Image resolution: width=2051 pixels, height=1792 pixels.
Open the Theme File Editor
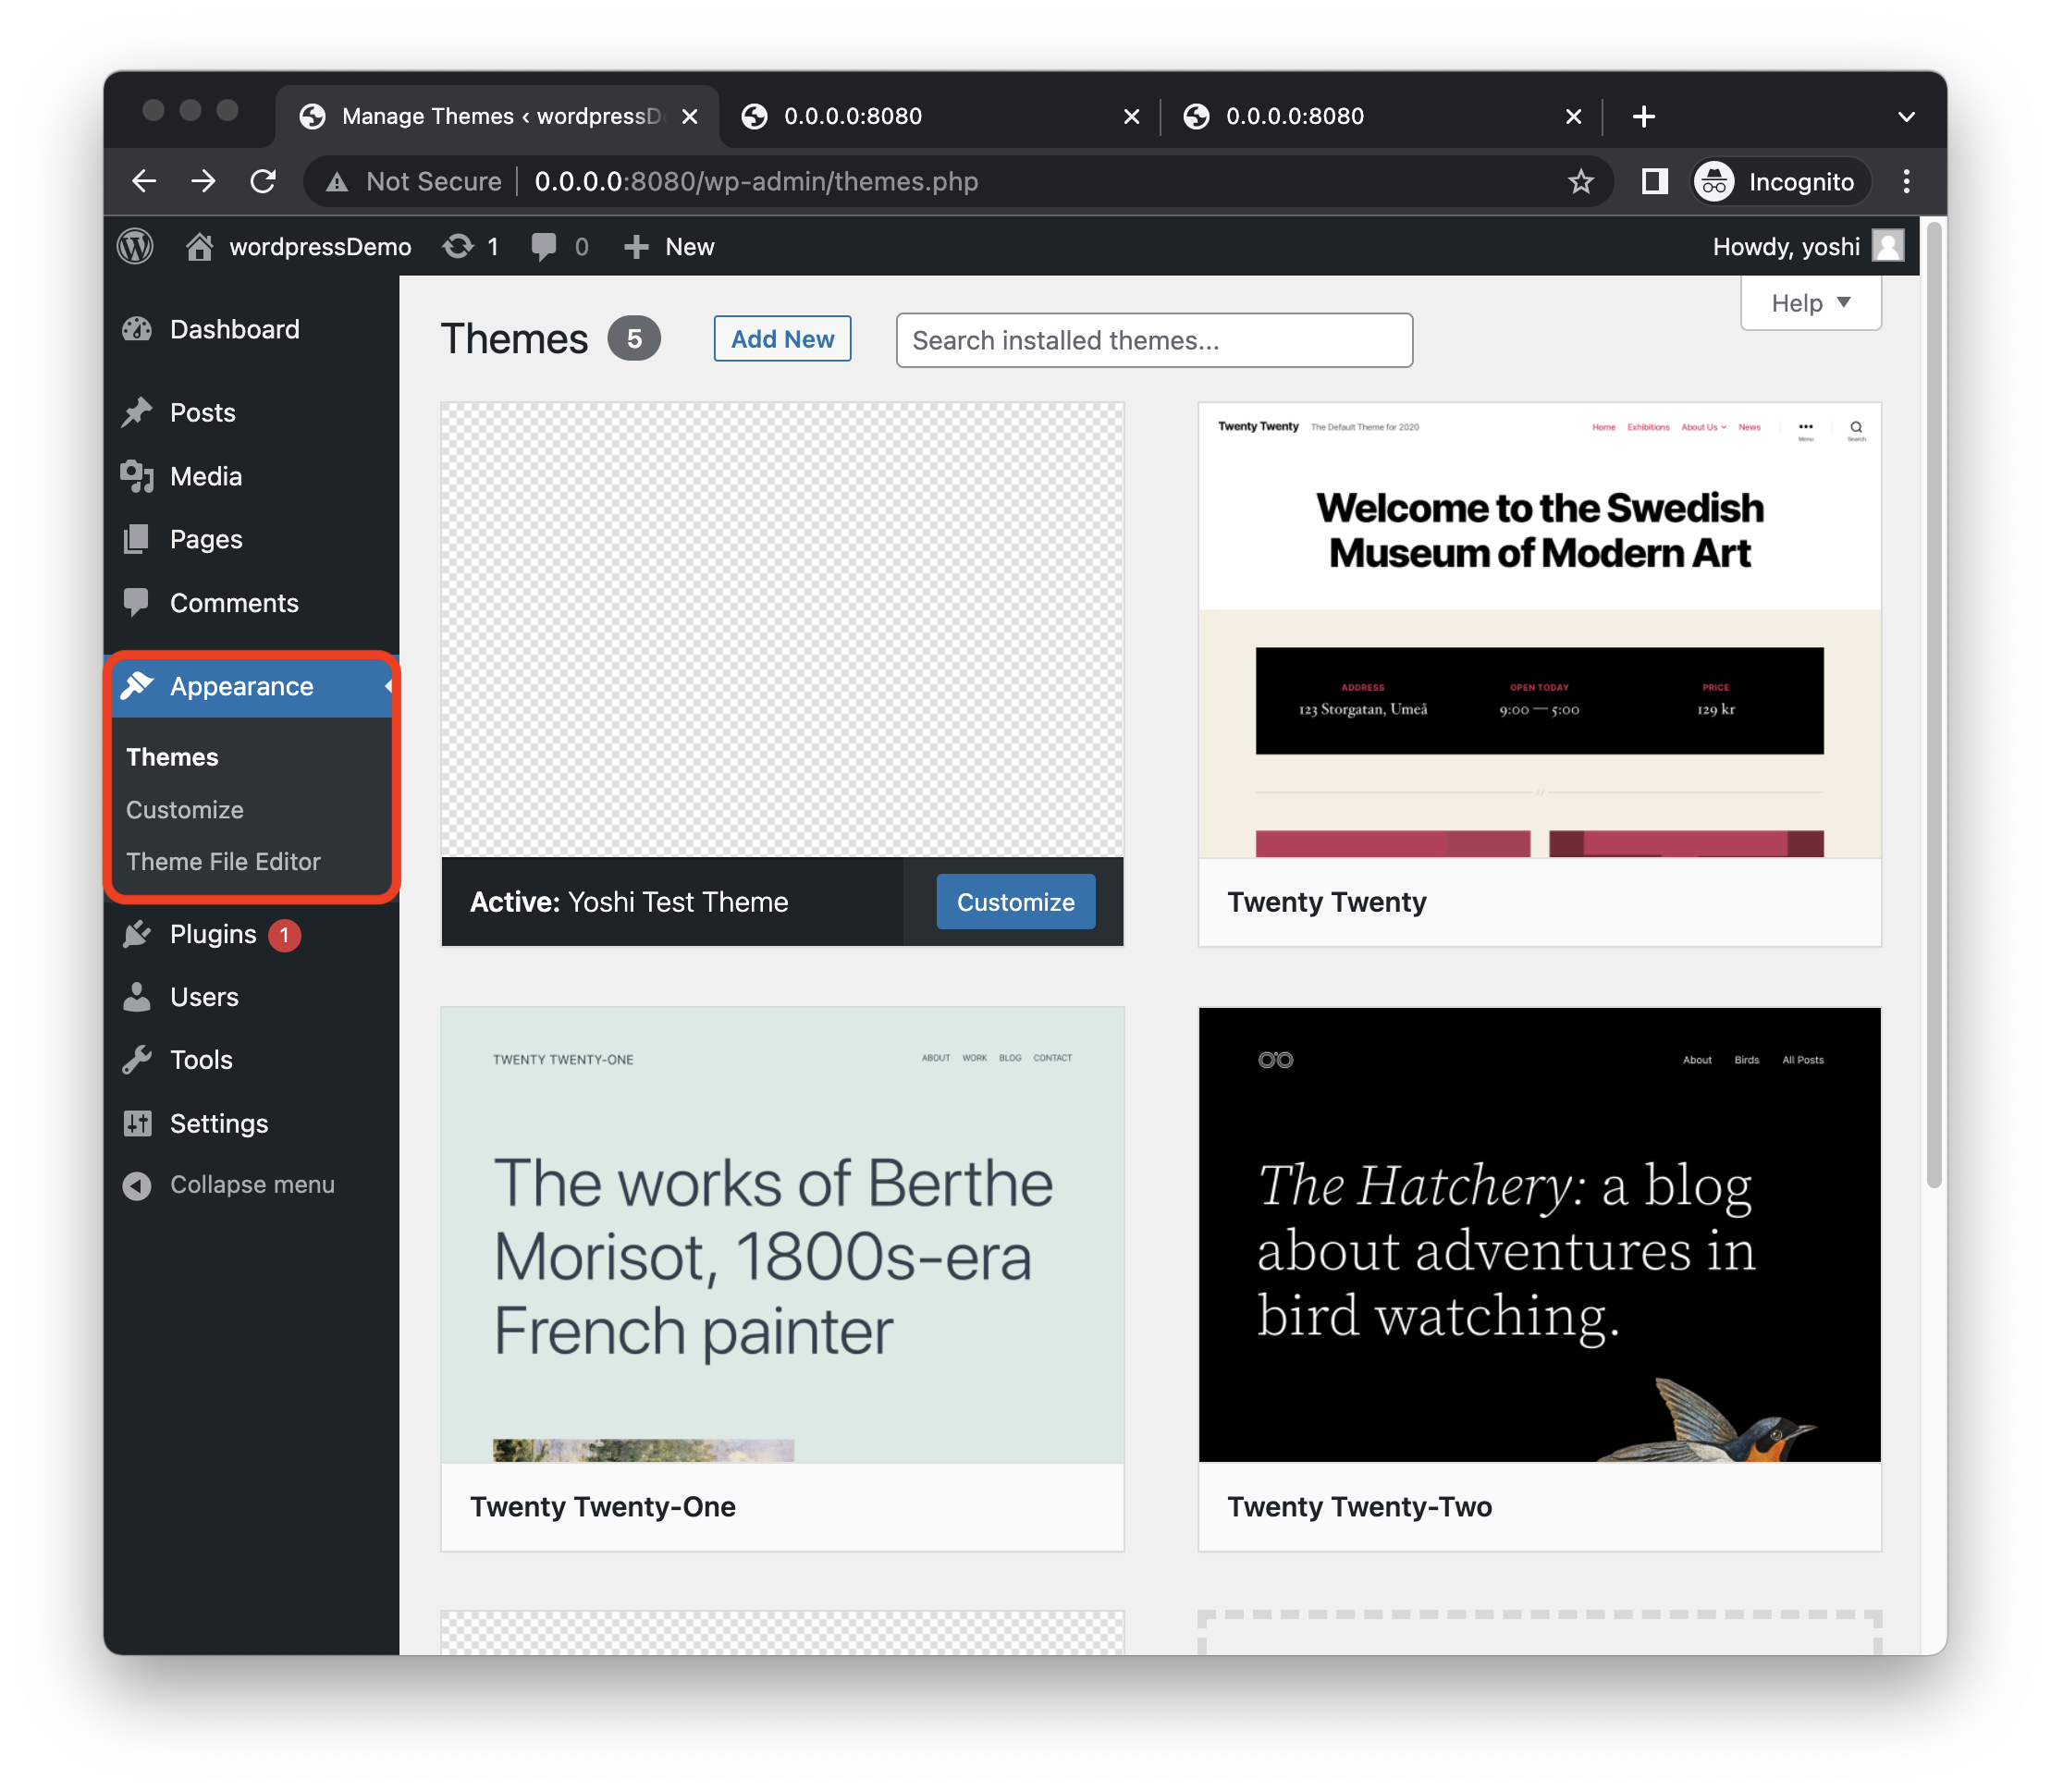223,861
